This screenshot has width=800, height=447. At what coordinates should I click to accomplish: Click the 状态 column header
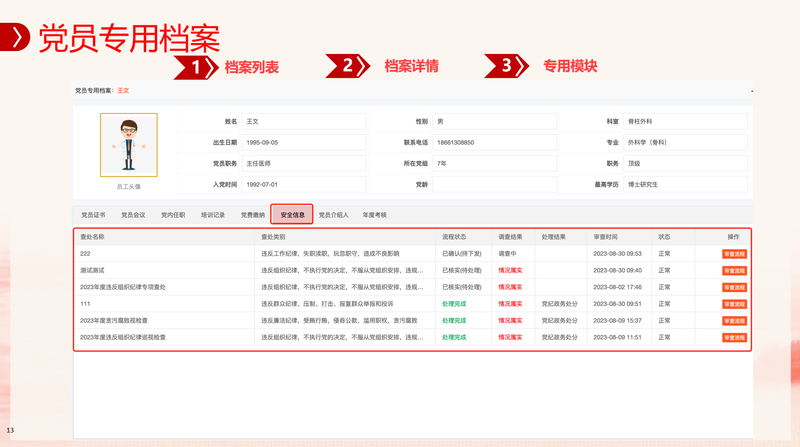(664, 237)
